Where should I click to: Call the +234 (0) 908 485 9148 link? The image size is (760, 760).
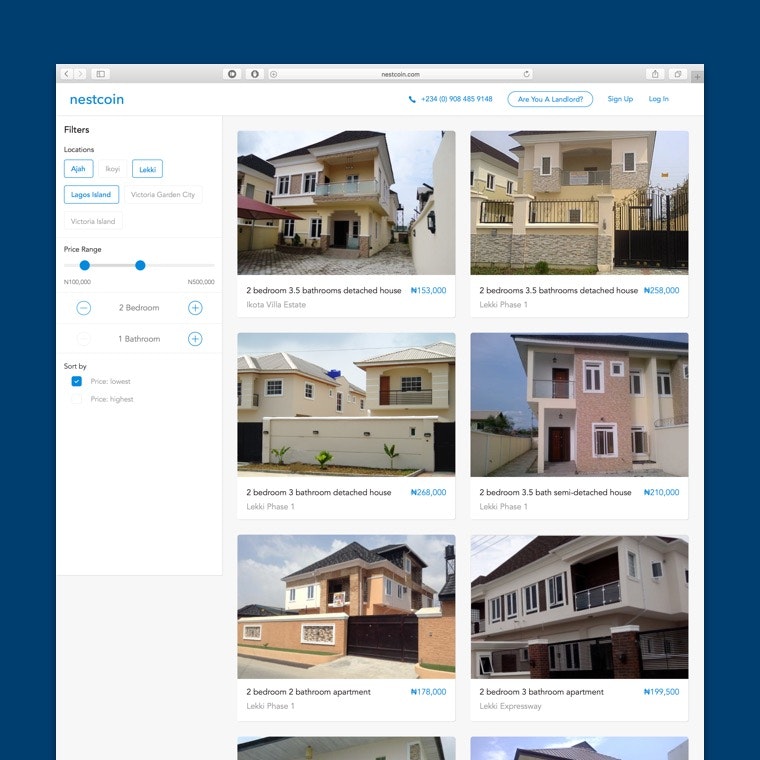point(457,99)
